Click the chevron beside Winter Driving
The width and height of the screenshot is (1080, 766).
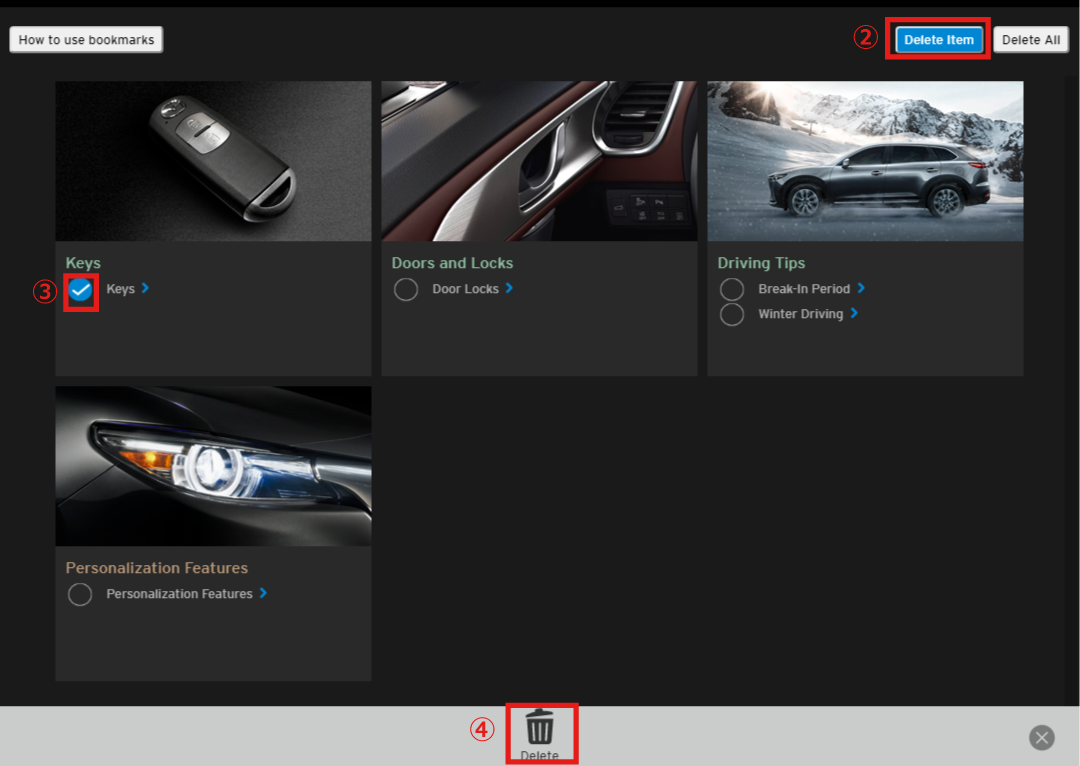854,313
